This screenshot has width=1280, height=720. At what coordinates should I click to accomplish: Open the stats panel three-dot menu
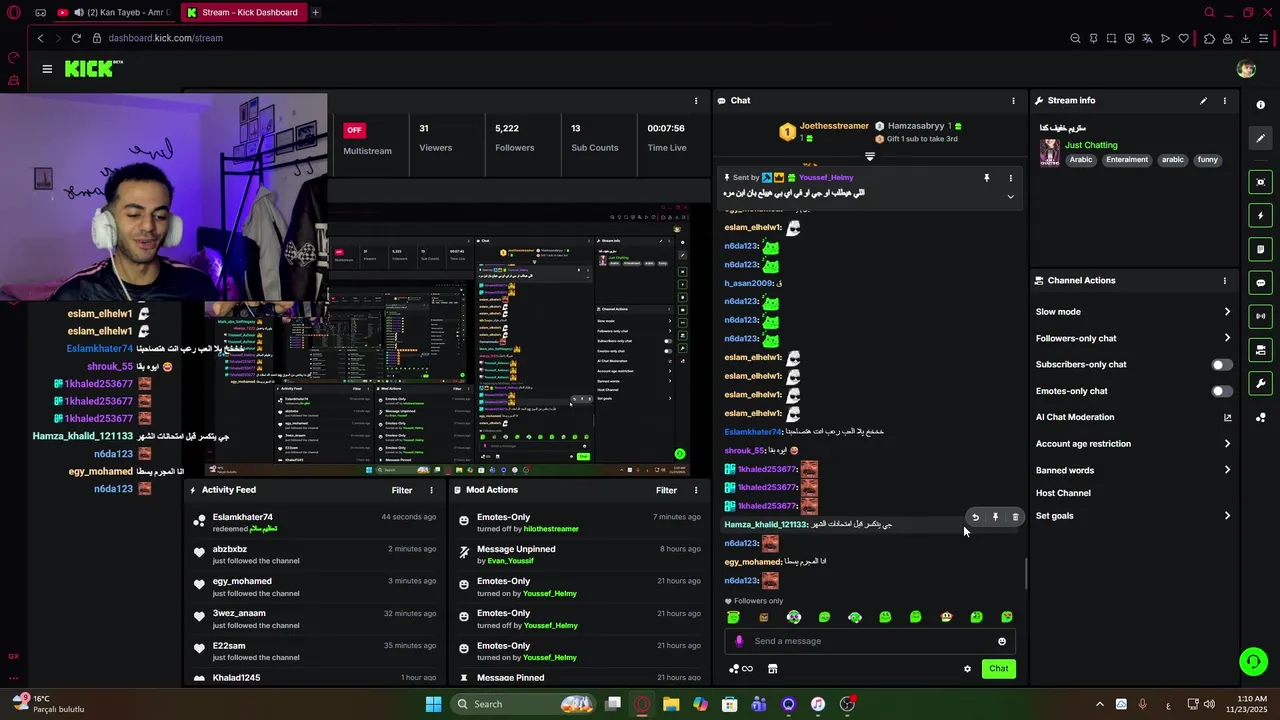(696, 101)
